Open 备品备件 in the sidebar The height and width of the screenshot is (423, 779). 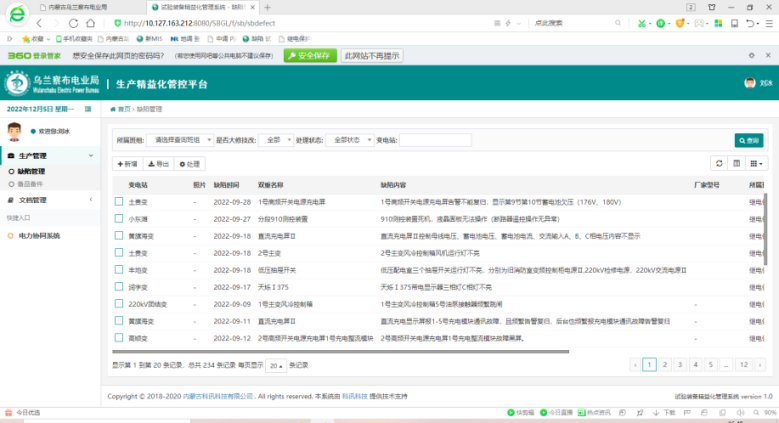(x=32, y=185)
